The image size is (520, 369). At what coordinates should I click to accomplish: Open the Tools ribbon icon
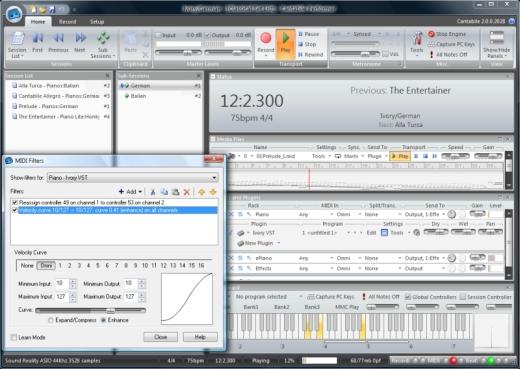click(417, 43)
